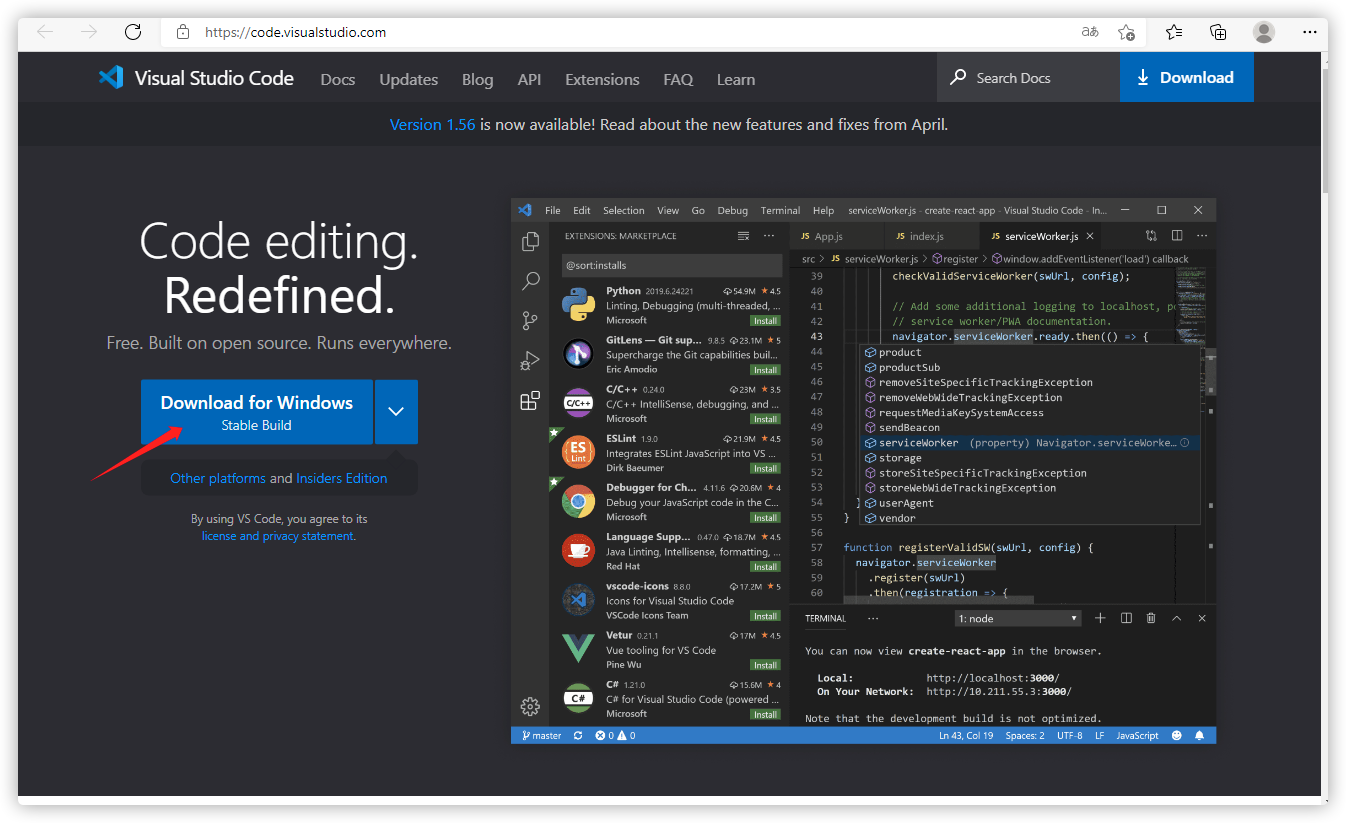
Task: Open the Updates navigation item
Action: 409,79
